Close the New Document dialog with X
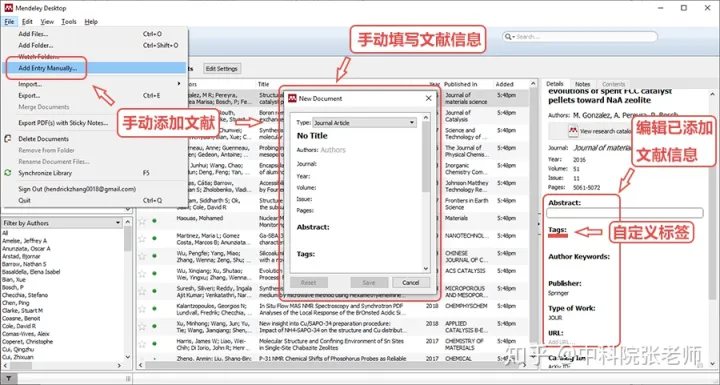Image resolution: width=720 pixels, height=385 pixels. [428, 98]
